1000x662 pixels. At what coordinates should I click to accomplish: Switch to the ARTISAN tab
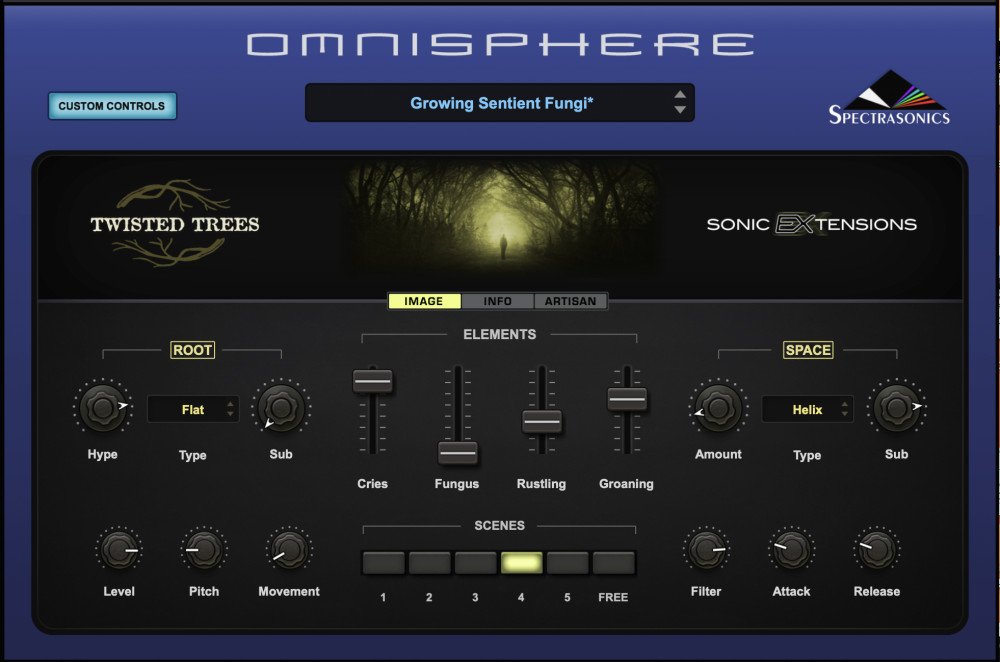pyautogui.click(x=570, y=301)
